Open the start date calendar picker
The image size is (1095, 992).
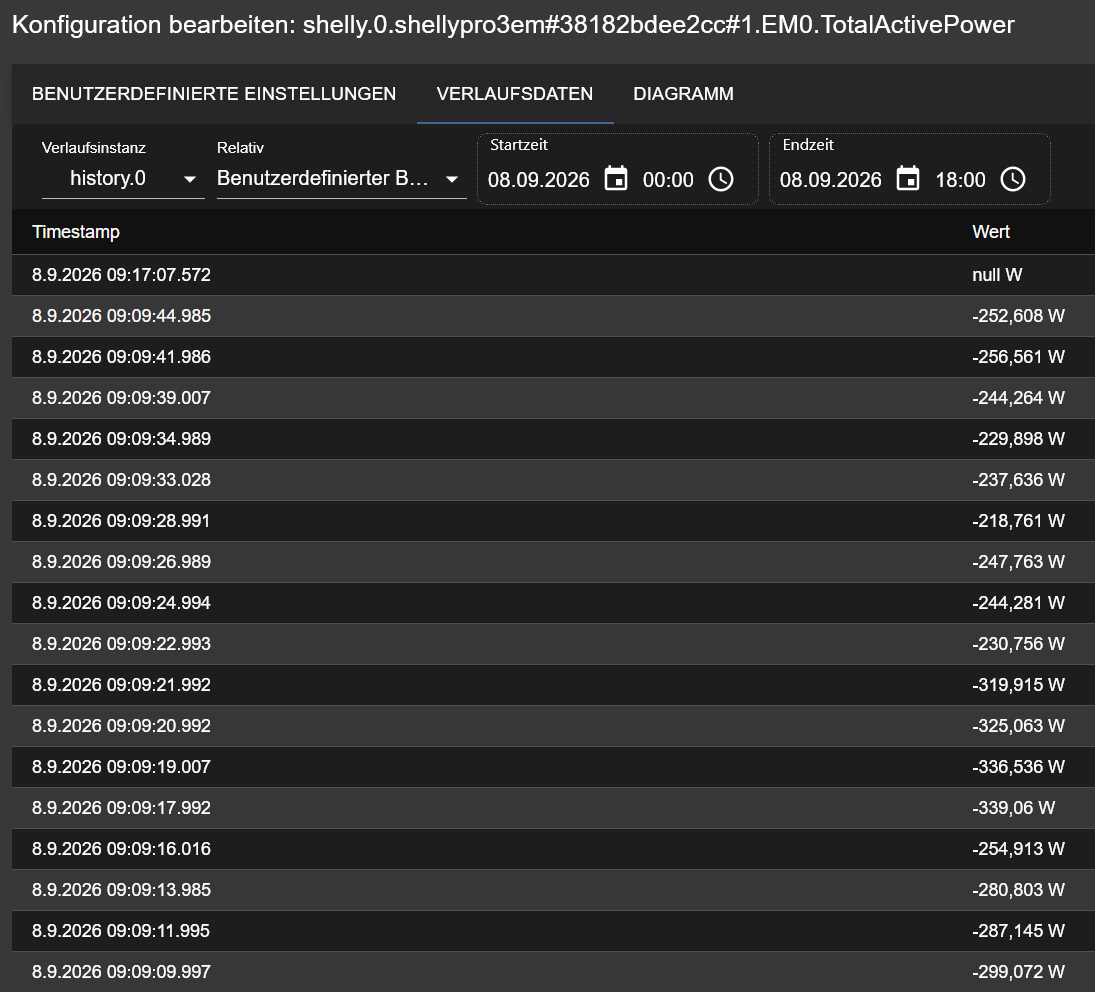coord(616,179)
